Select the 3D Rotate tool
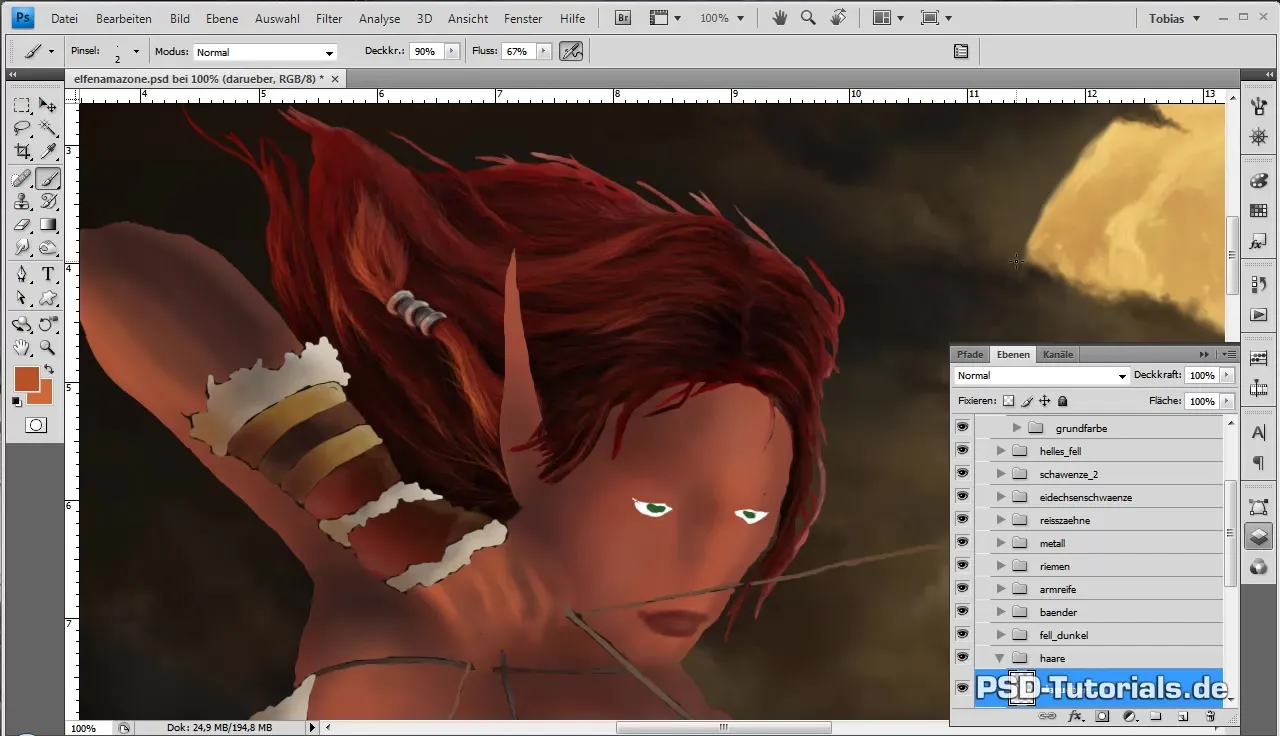Screen dimensions: 1280x736 (21, 325)
